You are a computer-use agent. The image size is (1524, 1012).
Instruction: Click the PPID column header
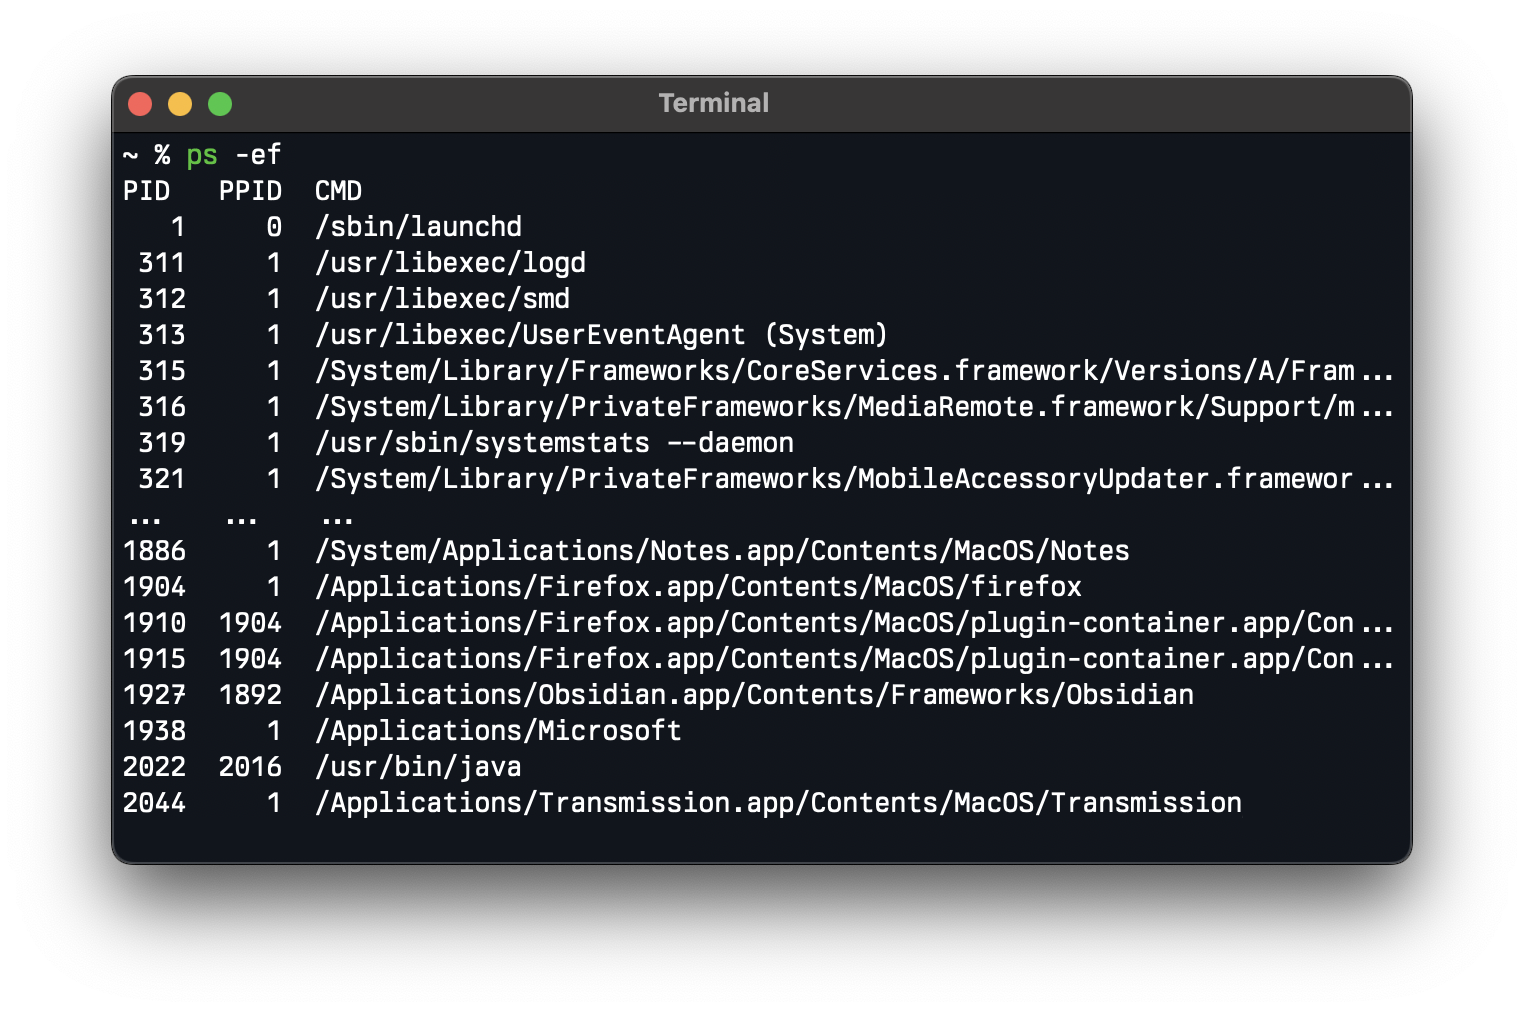250,191
